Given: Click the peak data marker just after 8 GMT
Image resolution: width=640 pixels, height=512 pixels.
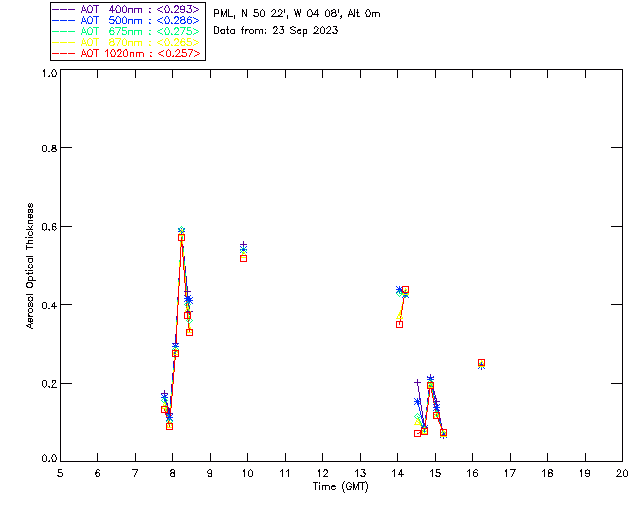Looking at the screenshot, I should pyautogui.click(x=181, y=237).
